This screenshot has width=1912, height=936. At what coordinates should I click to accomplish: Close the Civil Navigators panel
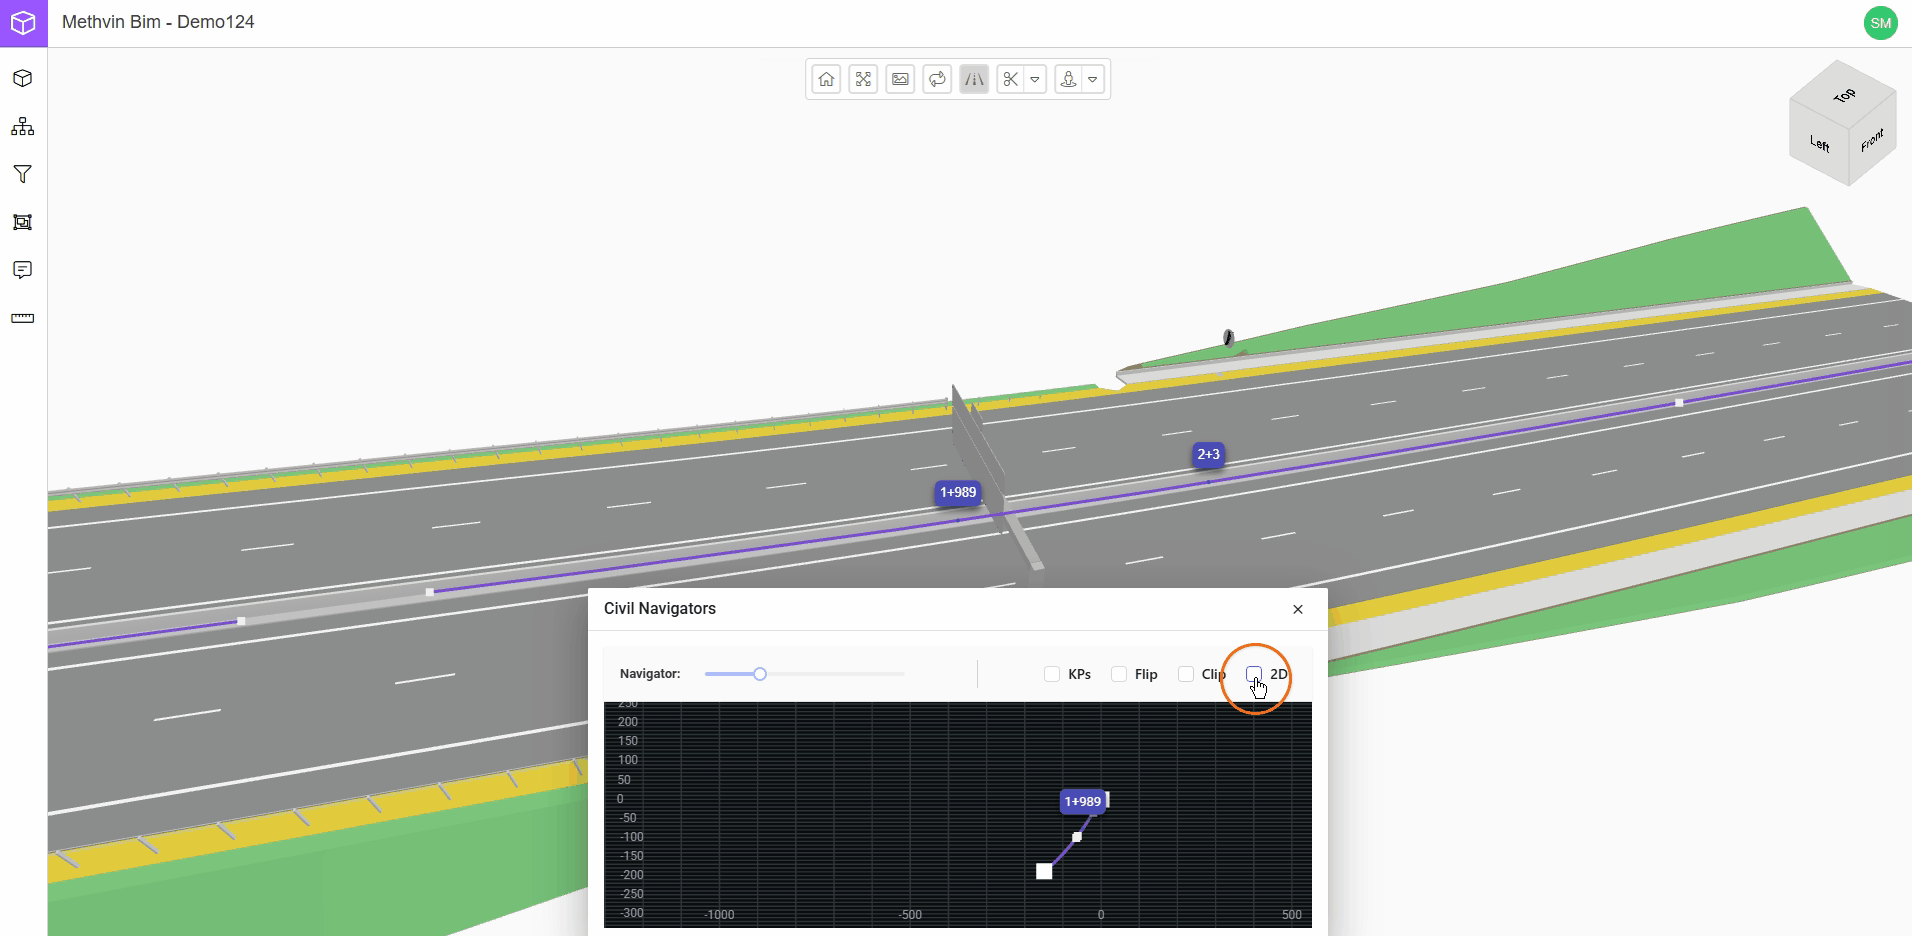coord(1298,609)
